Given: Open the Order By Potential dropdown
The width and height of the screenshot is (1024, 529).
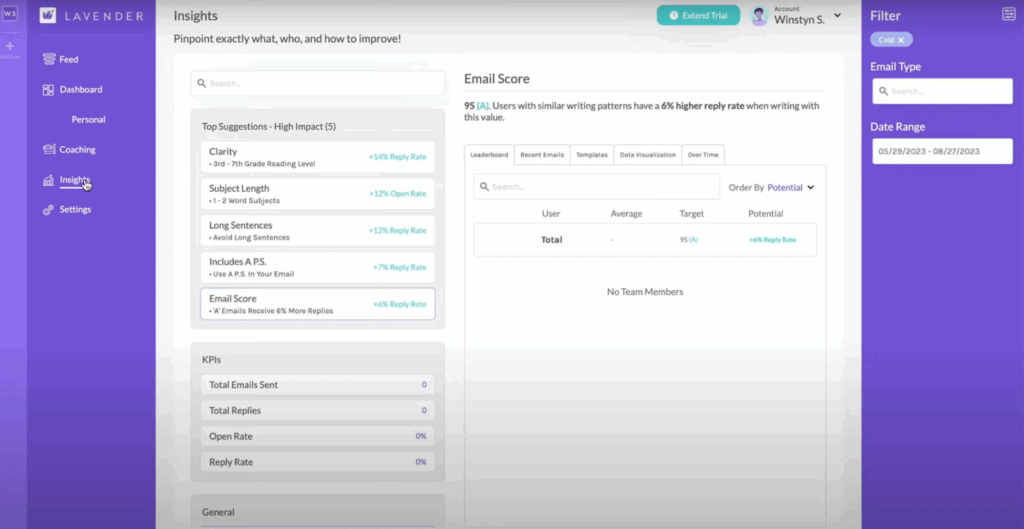Looking at the screenshot, I should tap(790, 187).
